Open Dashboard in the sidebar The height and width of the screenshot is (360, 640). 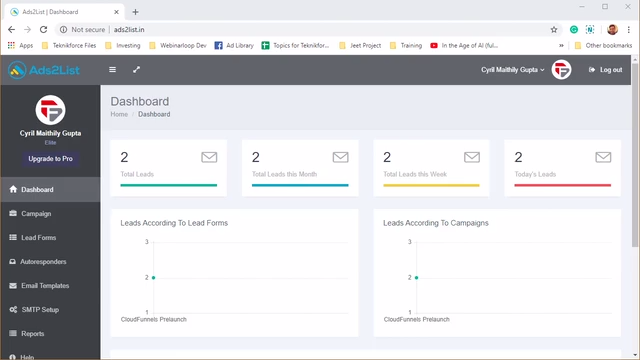tap(50, 189)
